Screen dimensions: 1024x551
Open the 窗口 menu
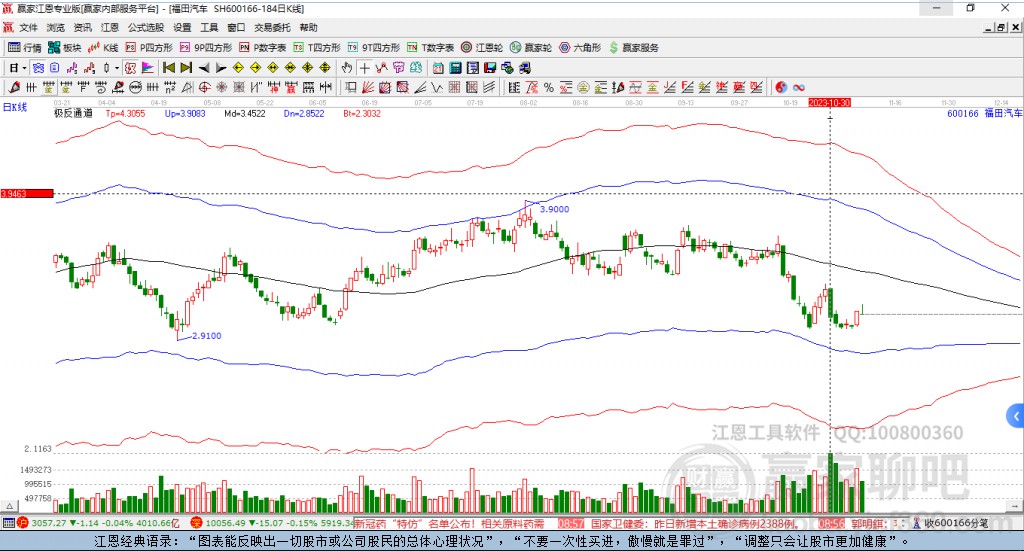[236, 27]
